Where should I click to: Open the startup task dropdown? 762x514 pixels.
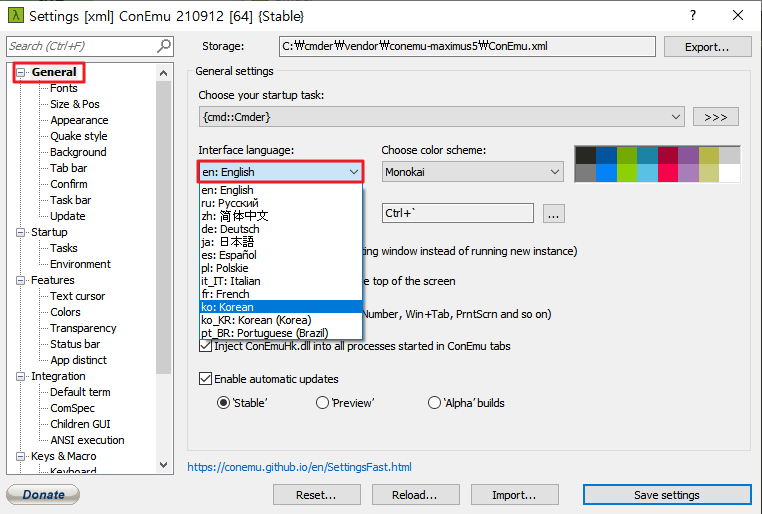441,117
